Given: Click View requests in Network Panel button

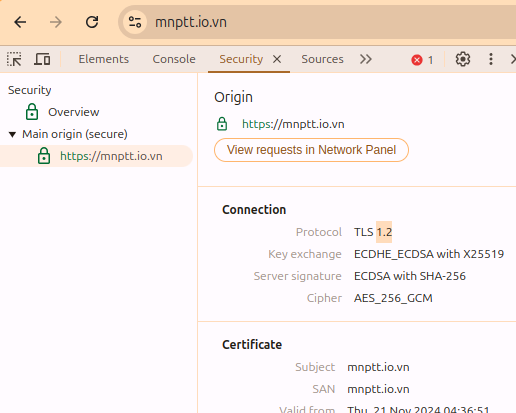Looking at the screenshot, I should pos(311,150).
